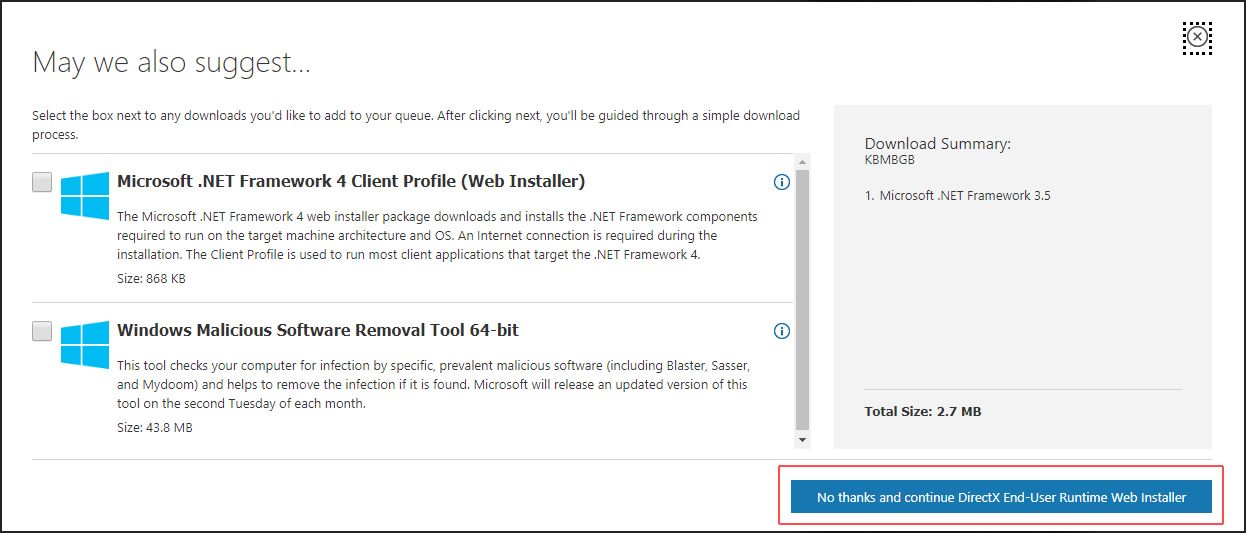Click the malicious software tool description paragraph

tap(433, 384)
